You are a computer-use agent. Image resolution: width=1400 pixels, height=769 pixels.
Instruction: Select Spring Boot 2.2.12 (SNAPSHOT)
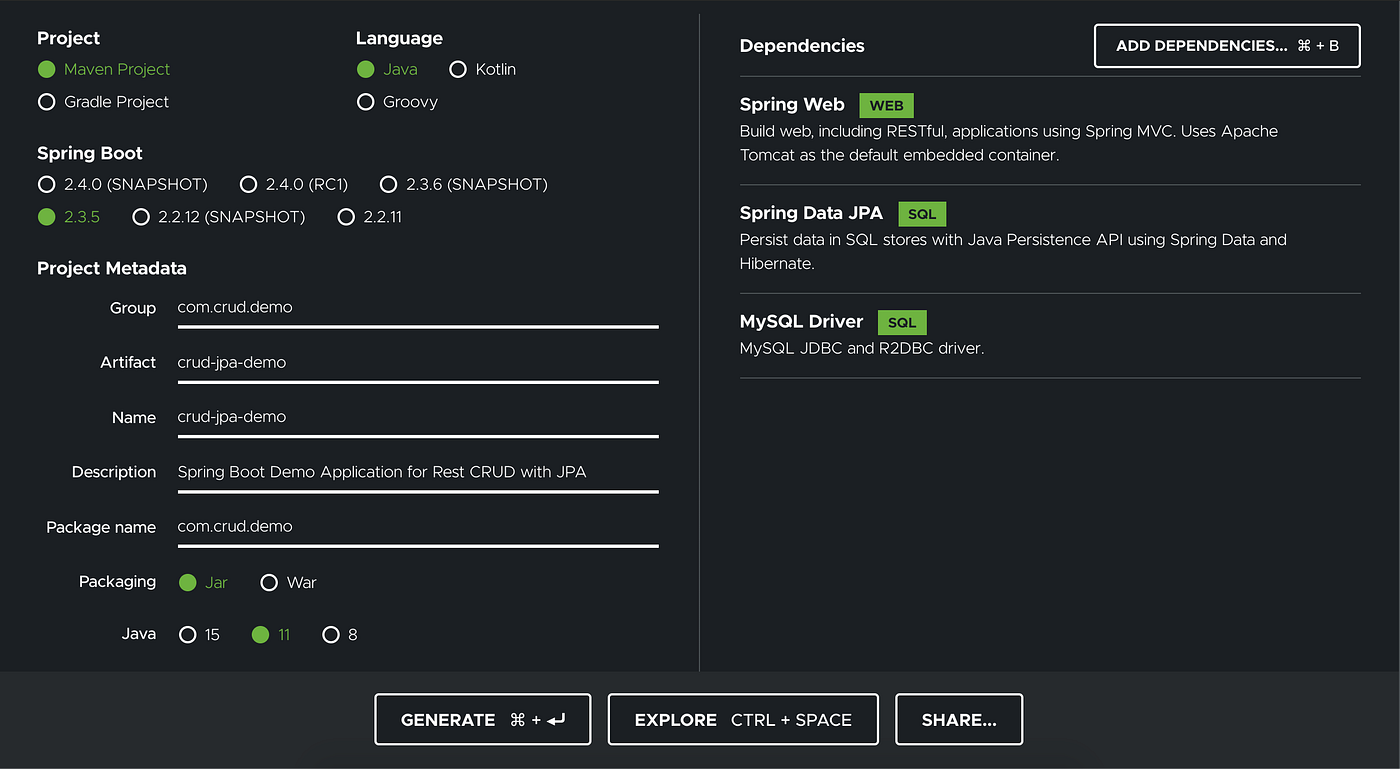click(219, 217)
